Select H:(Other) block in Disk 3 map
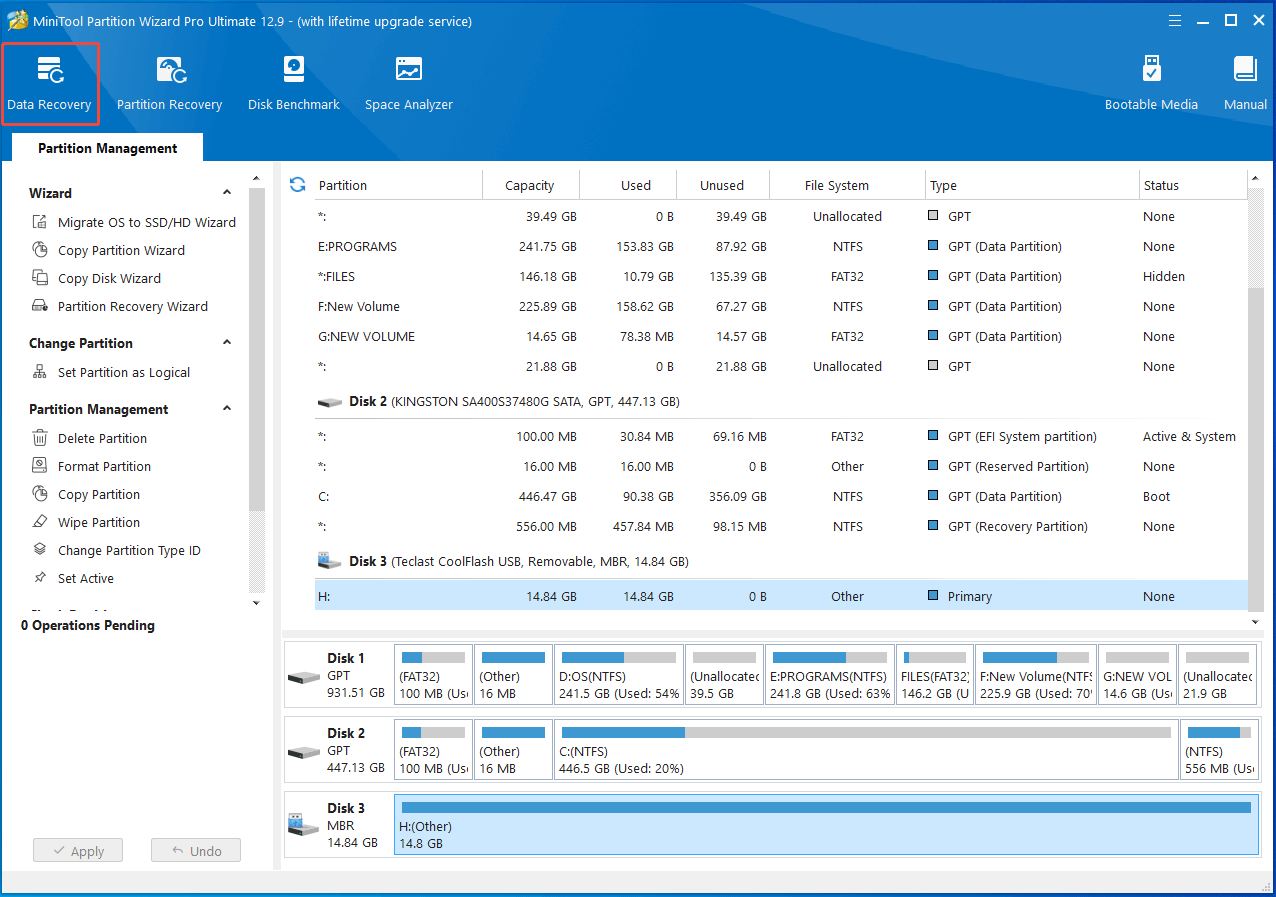Image resolution: width=1276 pixels, height=897 pixels. tap(826, 825)
